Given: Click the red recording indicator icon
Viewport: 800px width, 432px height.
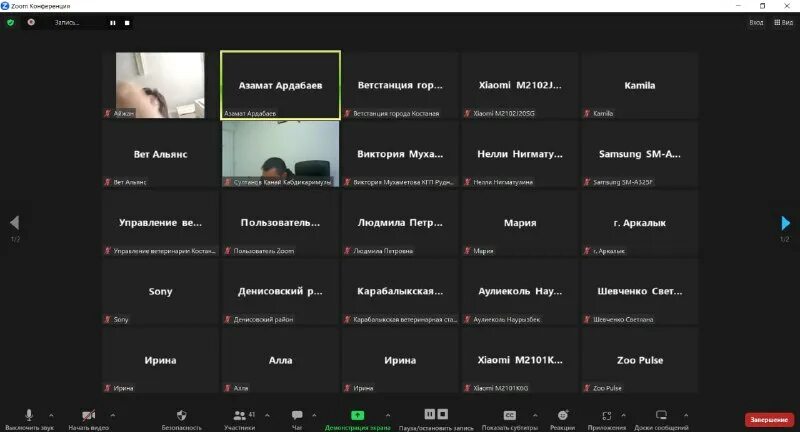Looking at the screenshot, I should pos(31,22).
